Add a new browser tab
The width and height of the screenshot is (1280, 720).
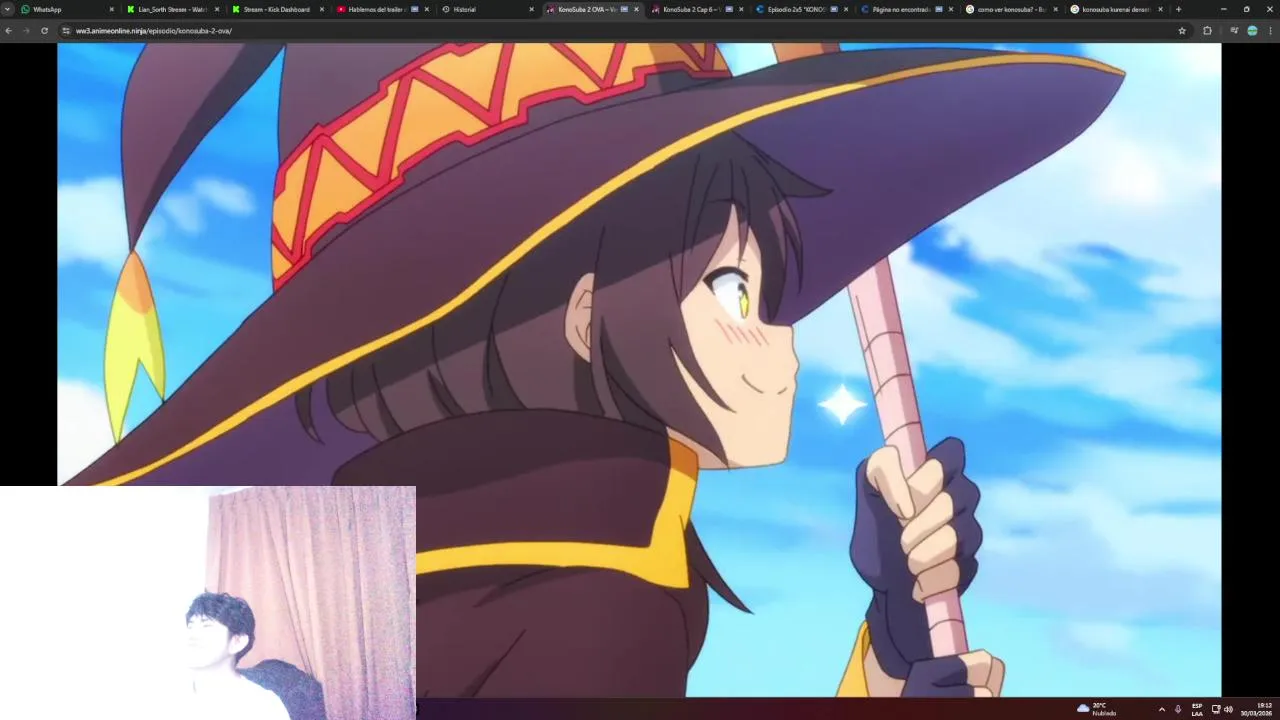(1178, 9)
